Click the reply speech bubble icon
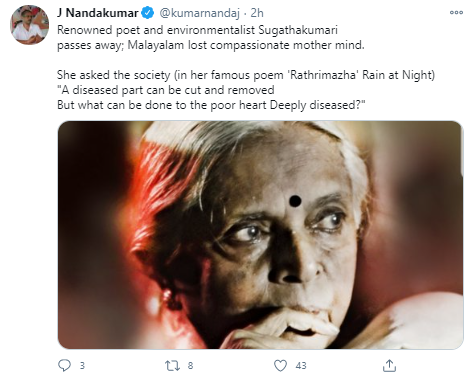 click(x=64, y=366)
